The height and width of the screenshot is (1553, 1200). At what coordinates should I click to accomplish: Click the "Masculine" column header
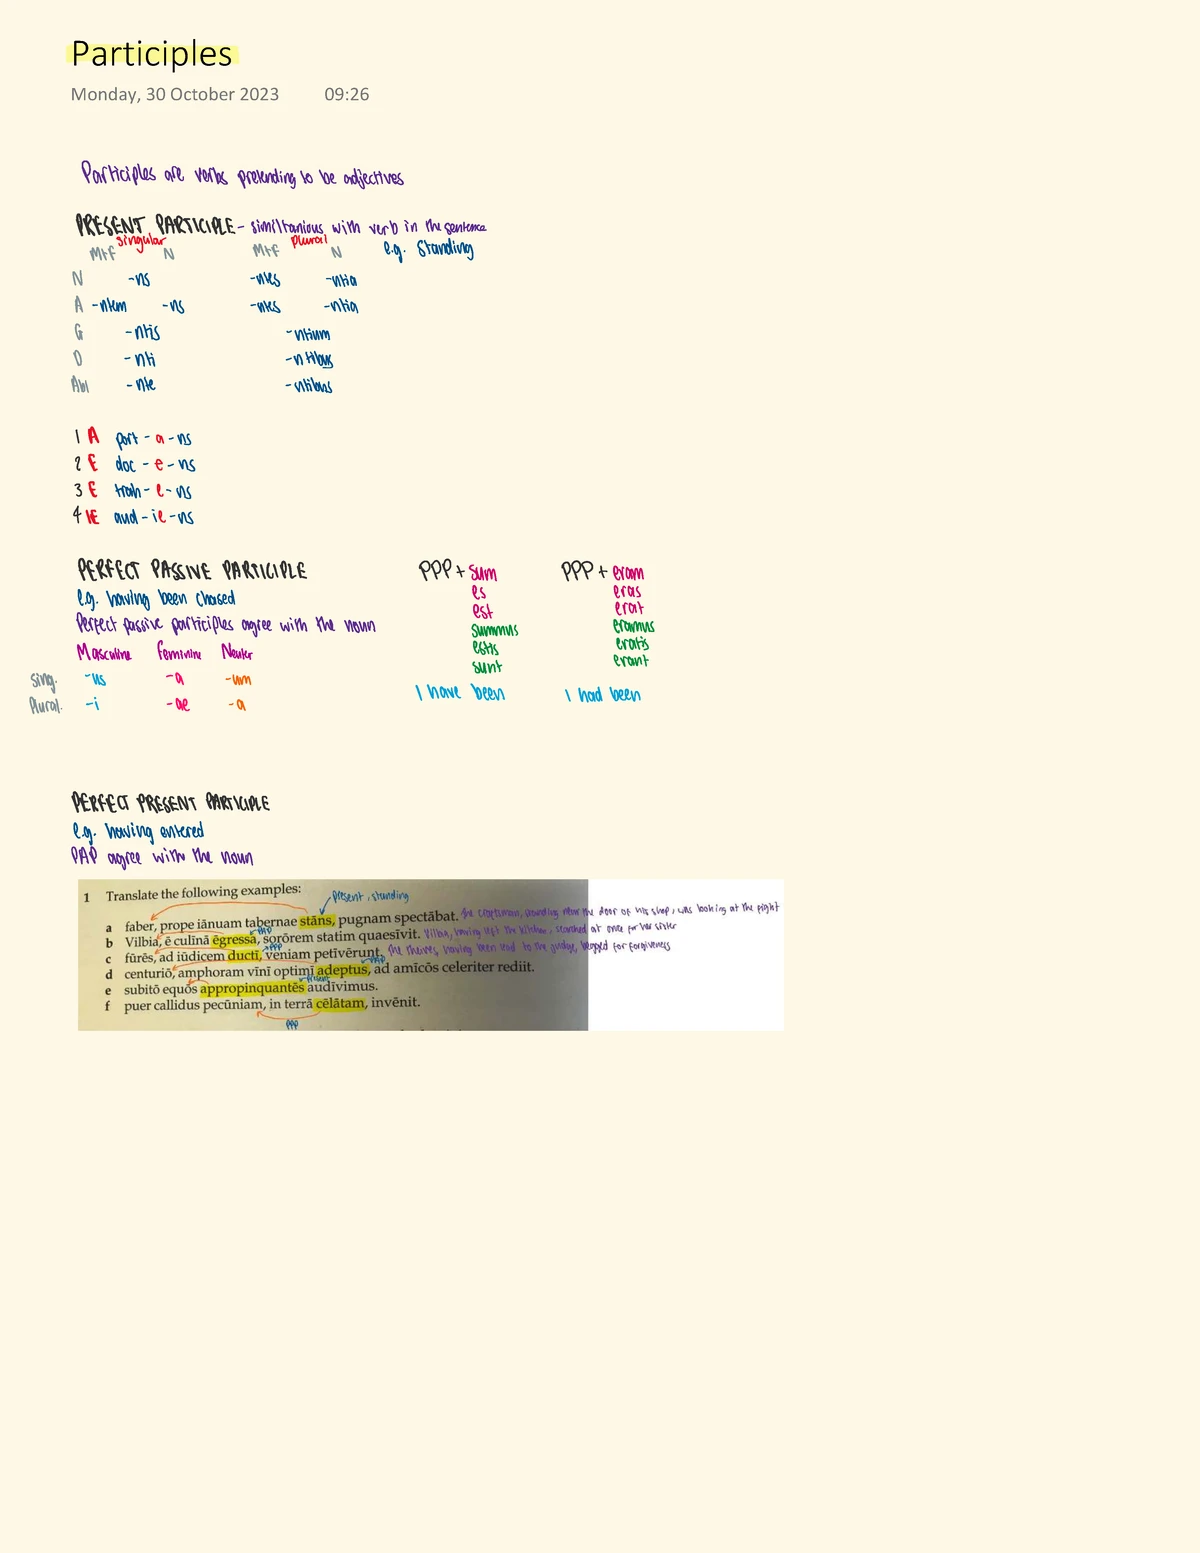pyautogui.click(x=104, y=653)
